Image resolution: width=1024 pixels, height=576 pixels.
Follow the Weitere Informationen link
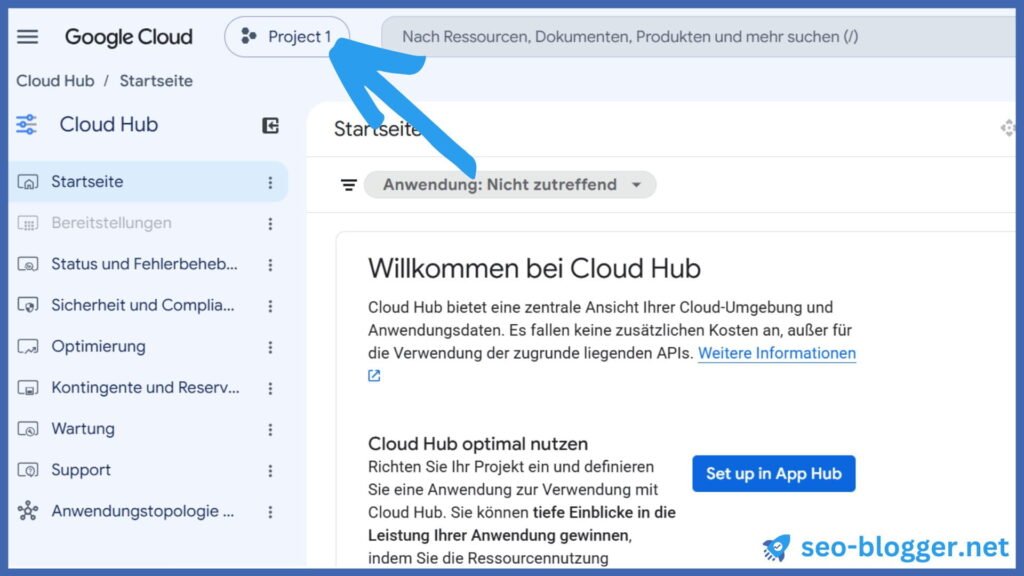coord(776,353)
